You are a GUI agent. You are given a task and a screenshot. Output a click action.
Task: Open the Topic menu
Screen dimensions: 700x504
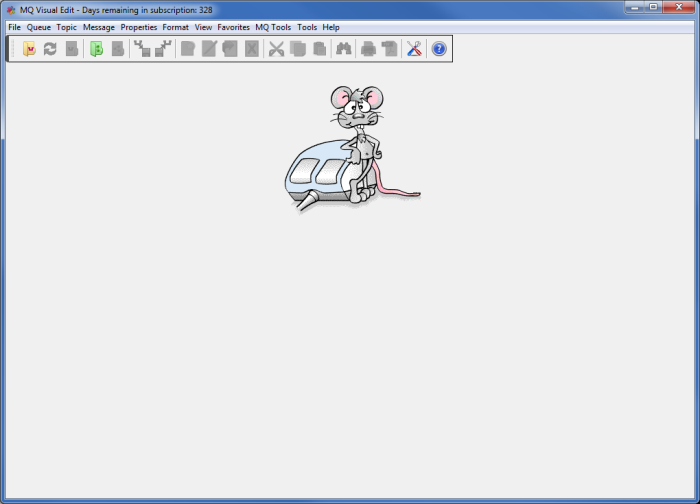pyautogui.click(x=67, y=27)
